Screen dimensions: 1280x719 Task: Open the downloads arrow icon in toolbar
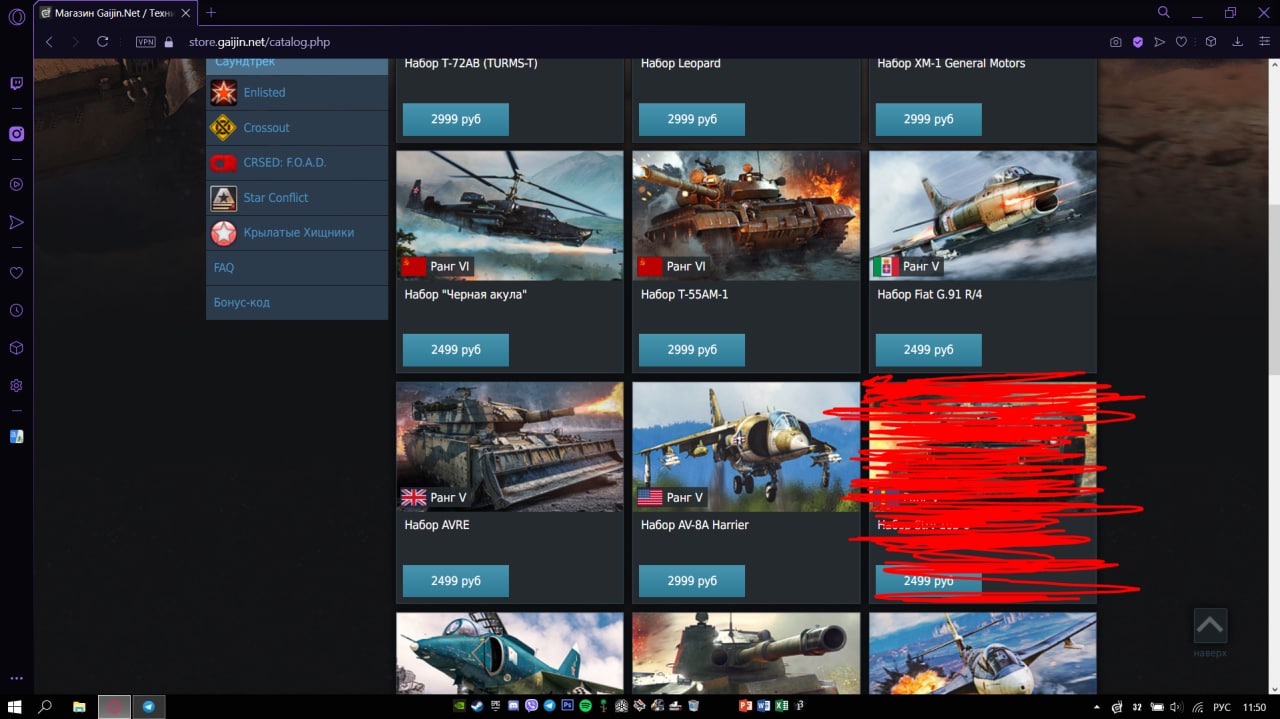(x=1237, y=42)
